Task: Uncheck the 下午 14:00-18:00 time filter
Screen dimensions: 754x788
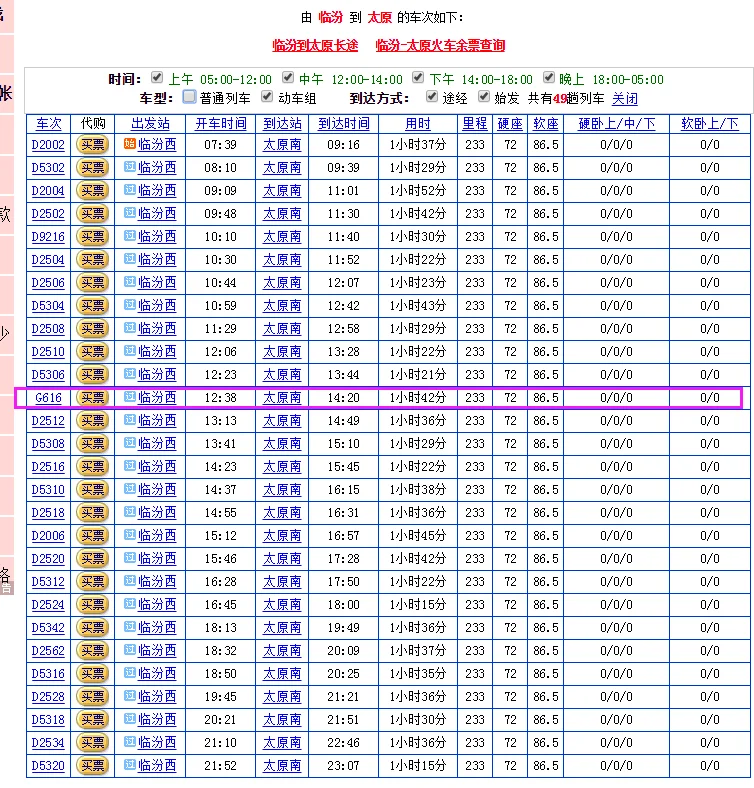Action: [418, 77]
